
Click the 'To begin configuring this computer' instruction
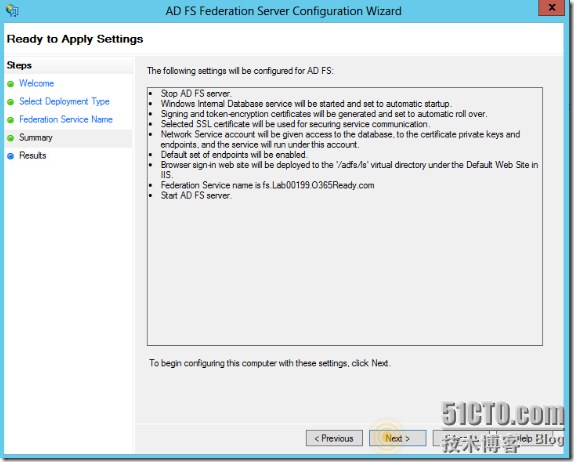point(270,363)
